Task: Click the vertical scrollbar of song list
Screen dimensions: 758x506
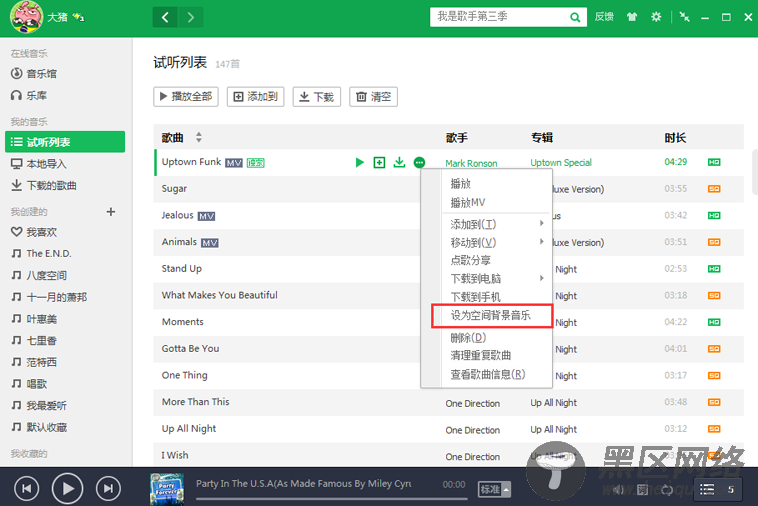Action: pos(755,172)
